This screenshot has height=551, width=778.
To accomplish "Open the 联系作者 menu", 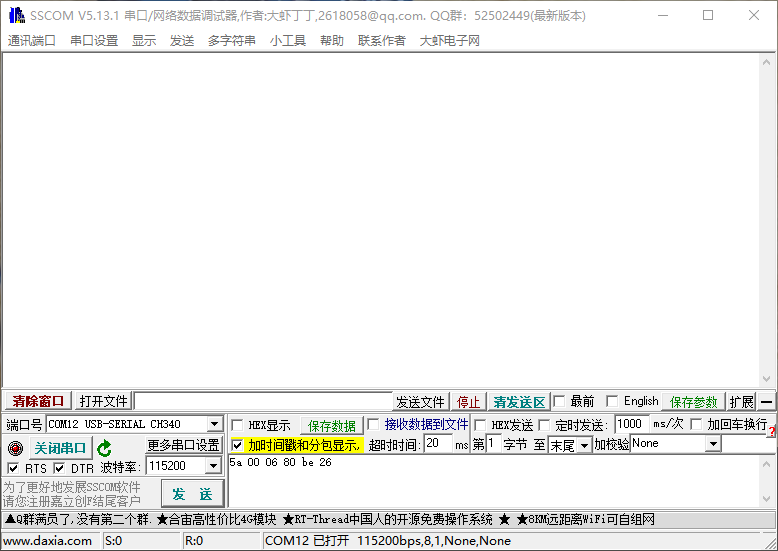I will pyautogui.click(x=382, y=41).
